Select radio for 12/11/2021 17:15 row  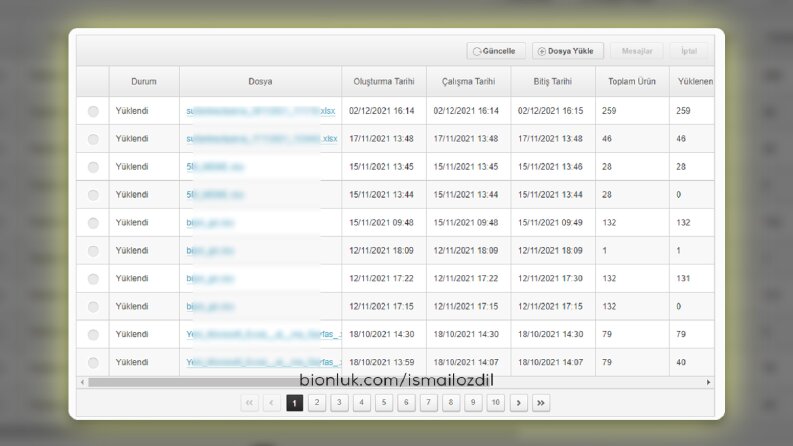[x=93, y=307]
